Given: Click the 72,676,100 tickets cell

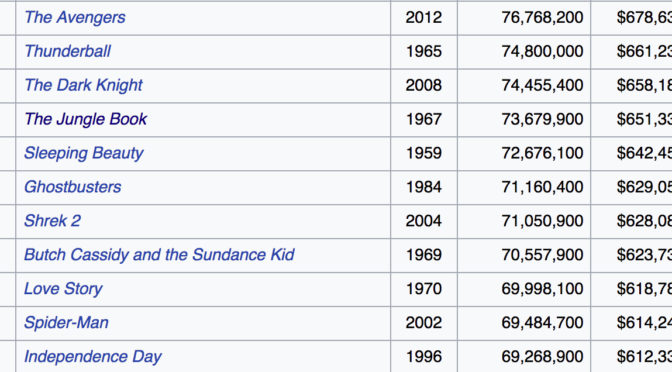Looking at the screenshot, I should (x=524, y=153).
